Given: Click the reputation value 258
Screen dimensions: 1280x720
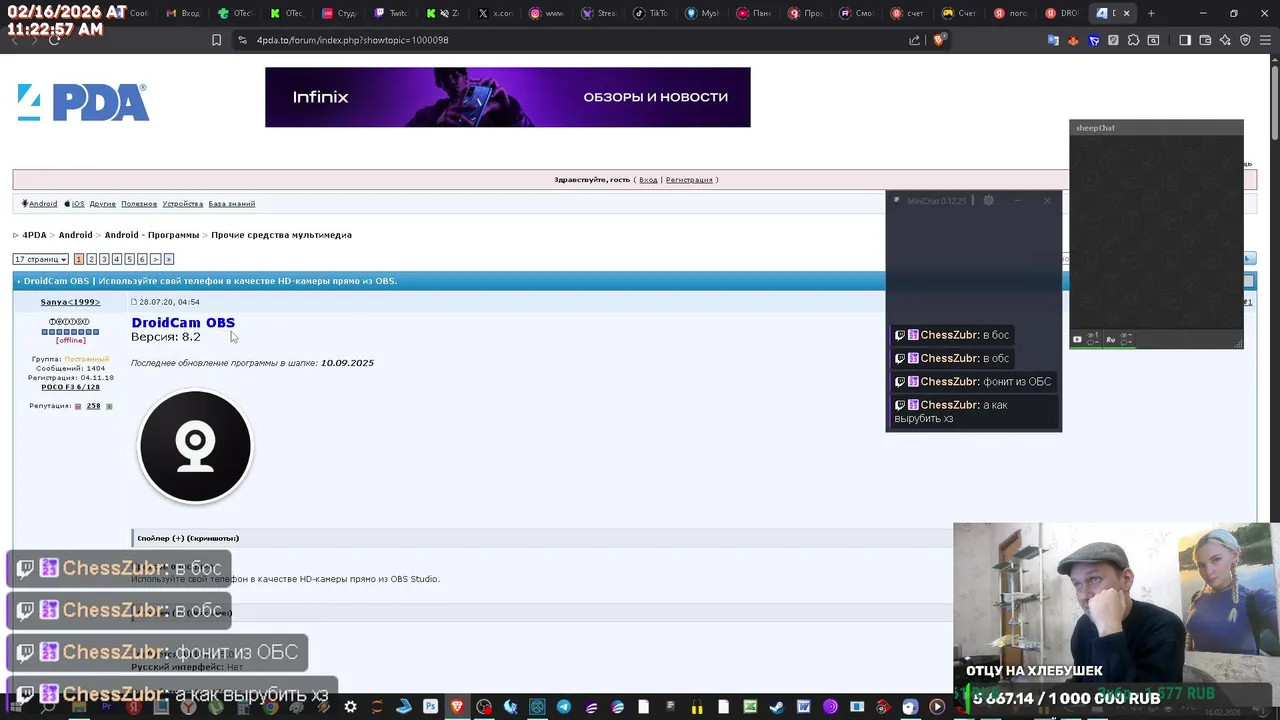Looking at the screenshot, I should point(93,406).
